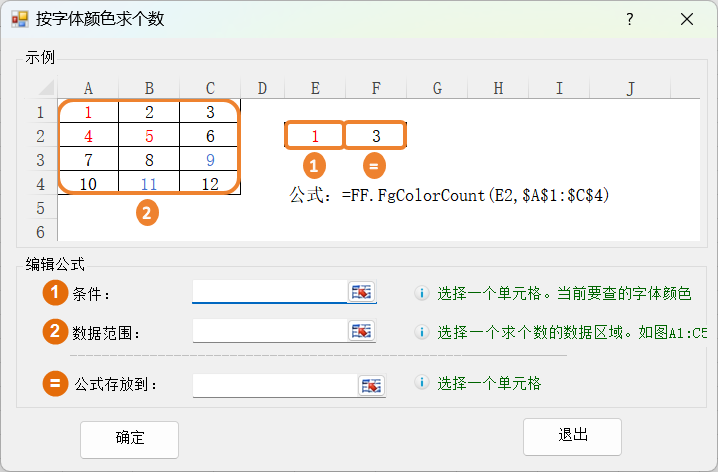Click range picker icon beside 公式存放到 field

[x=371, y=385]
